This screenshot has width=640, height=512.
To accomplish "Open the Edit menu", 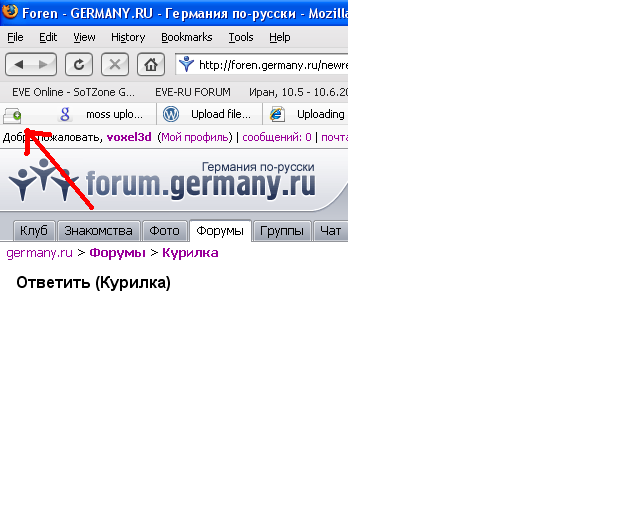I will click(x=48, y=37).
